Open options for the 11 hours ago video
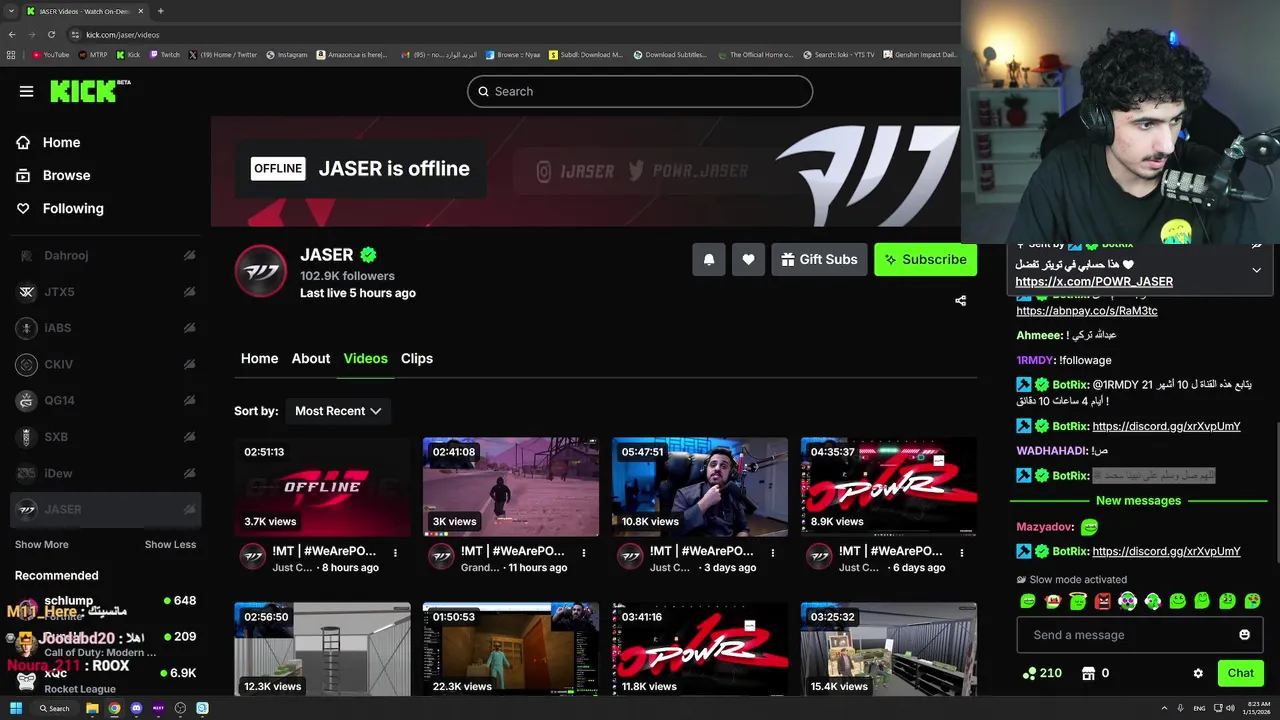 coord(584,552)
